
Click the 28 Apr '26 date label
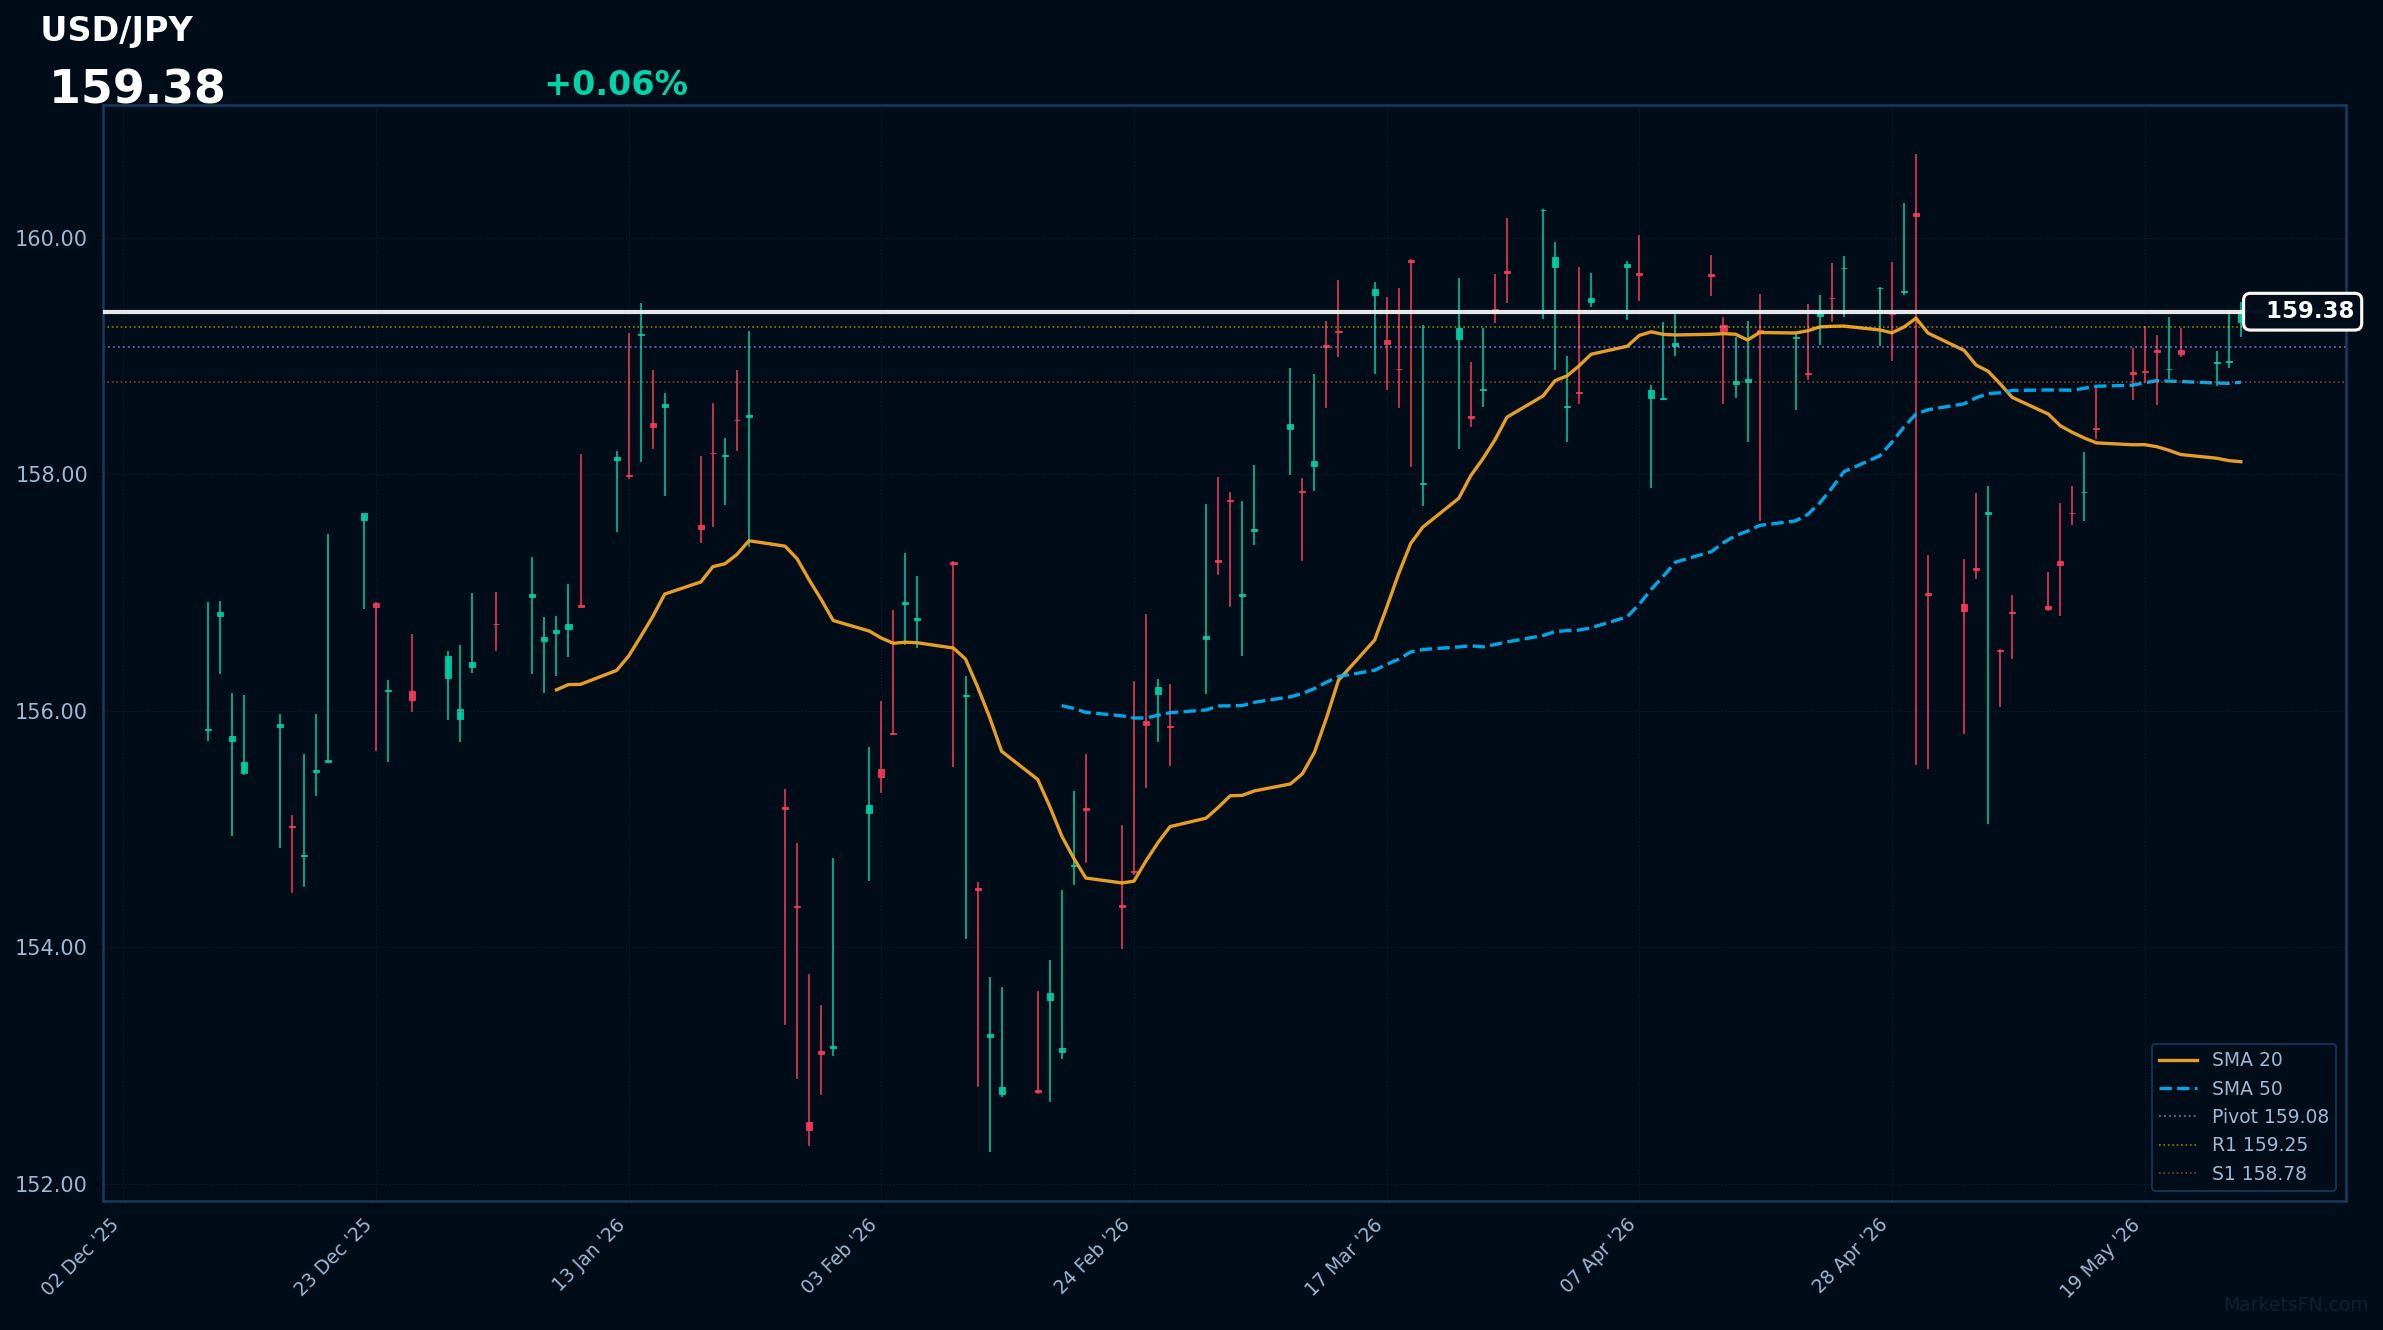1850,1256
